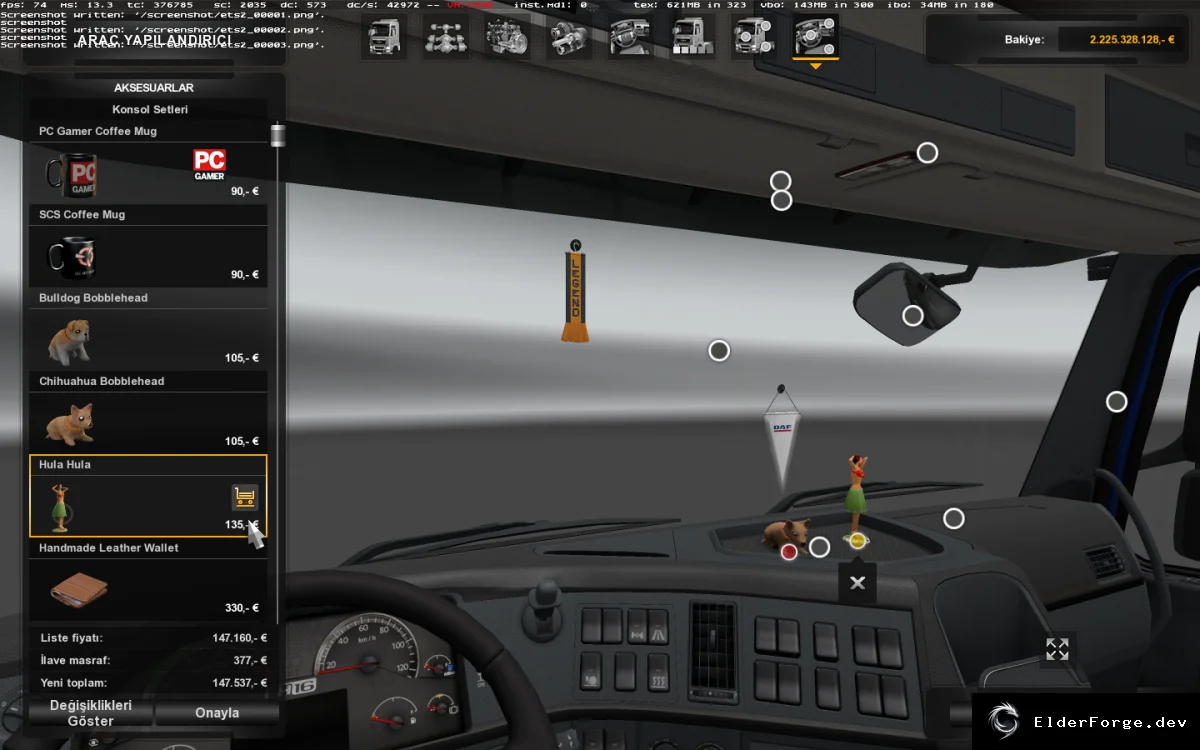Click the AKSESUARLAR panel header
The height and width of the screenshot is (750, 1200).
pos(154,88)
